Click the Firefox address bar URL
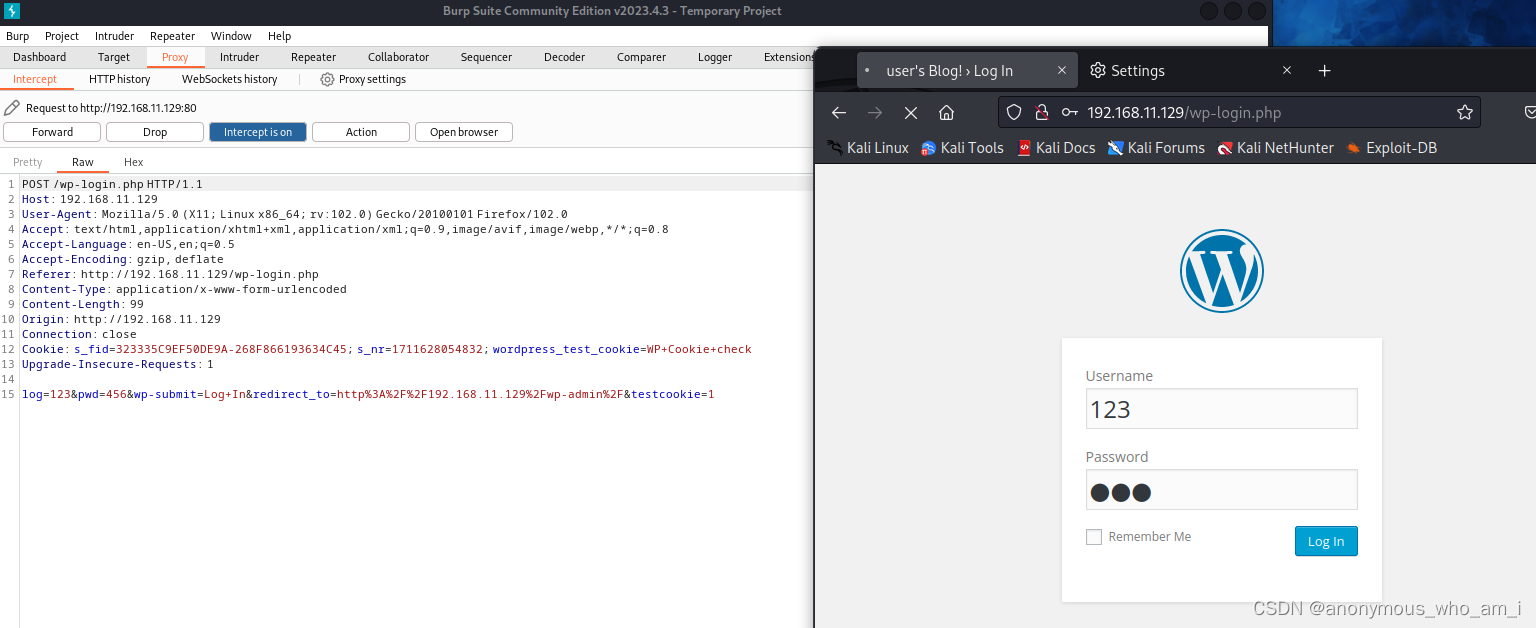1536x628 pixels. [1184, 113]
